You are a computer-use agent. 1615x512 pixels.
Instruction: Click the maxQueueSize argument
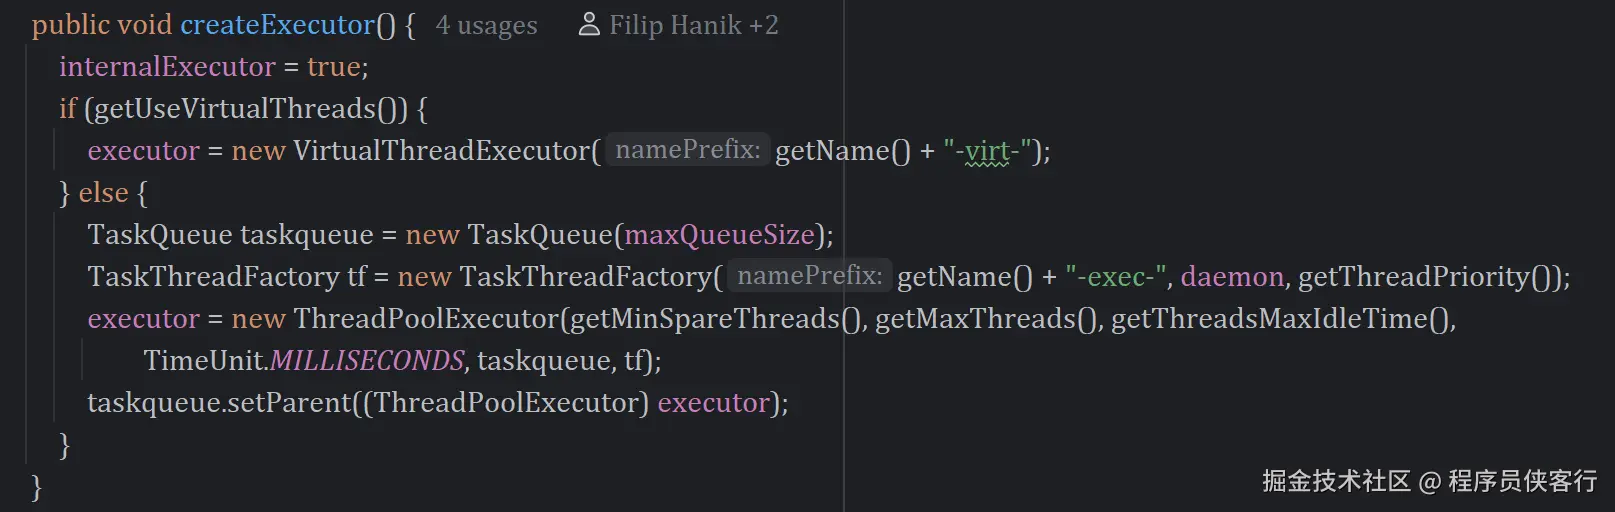click(x=719, y=235)
